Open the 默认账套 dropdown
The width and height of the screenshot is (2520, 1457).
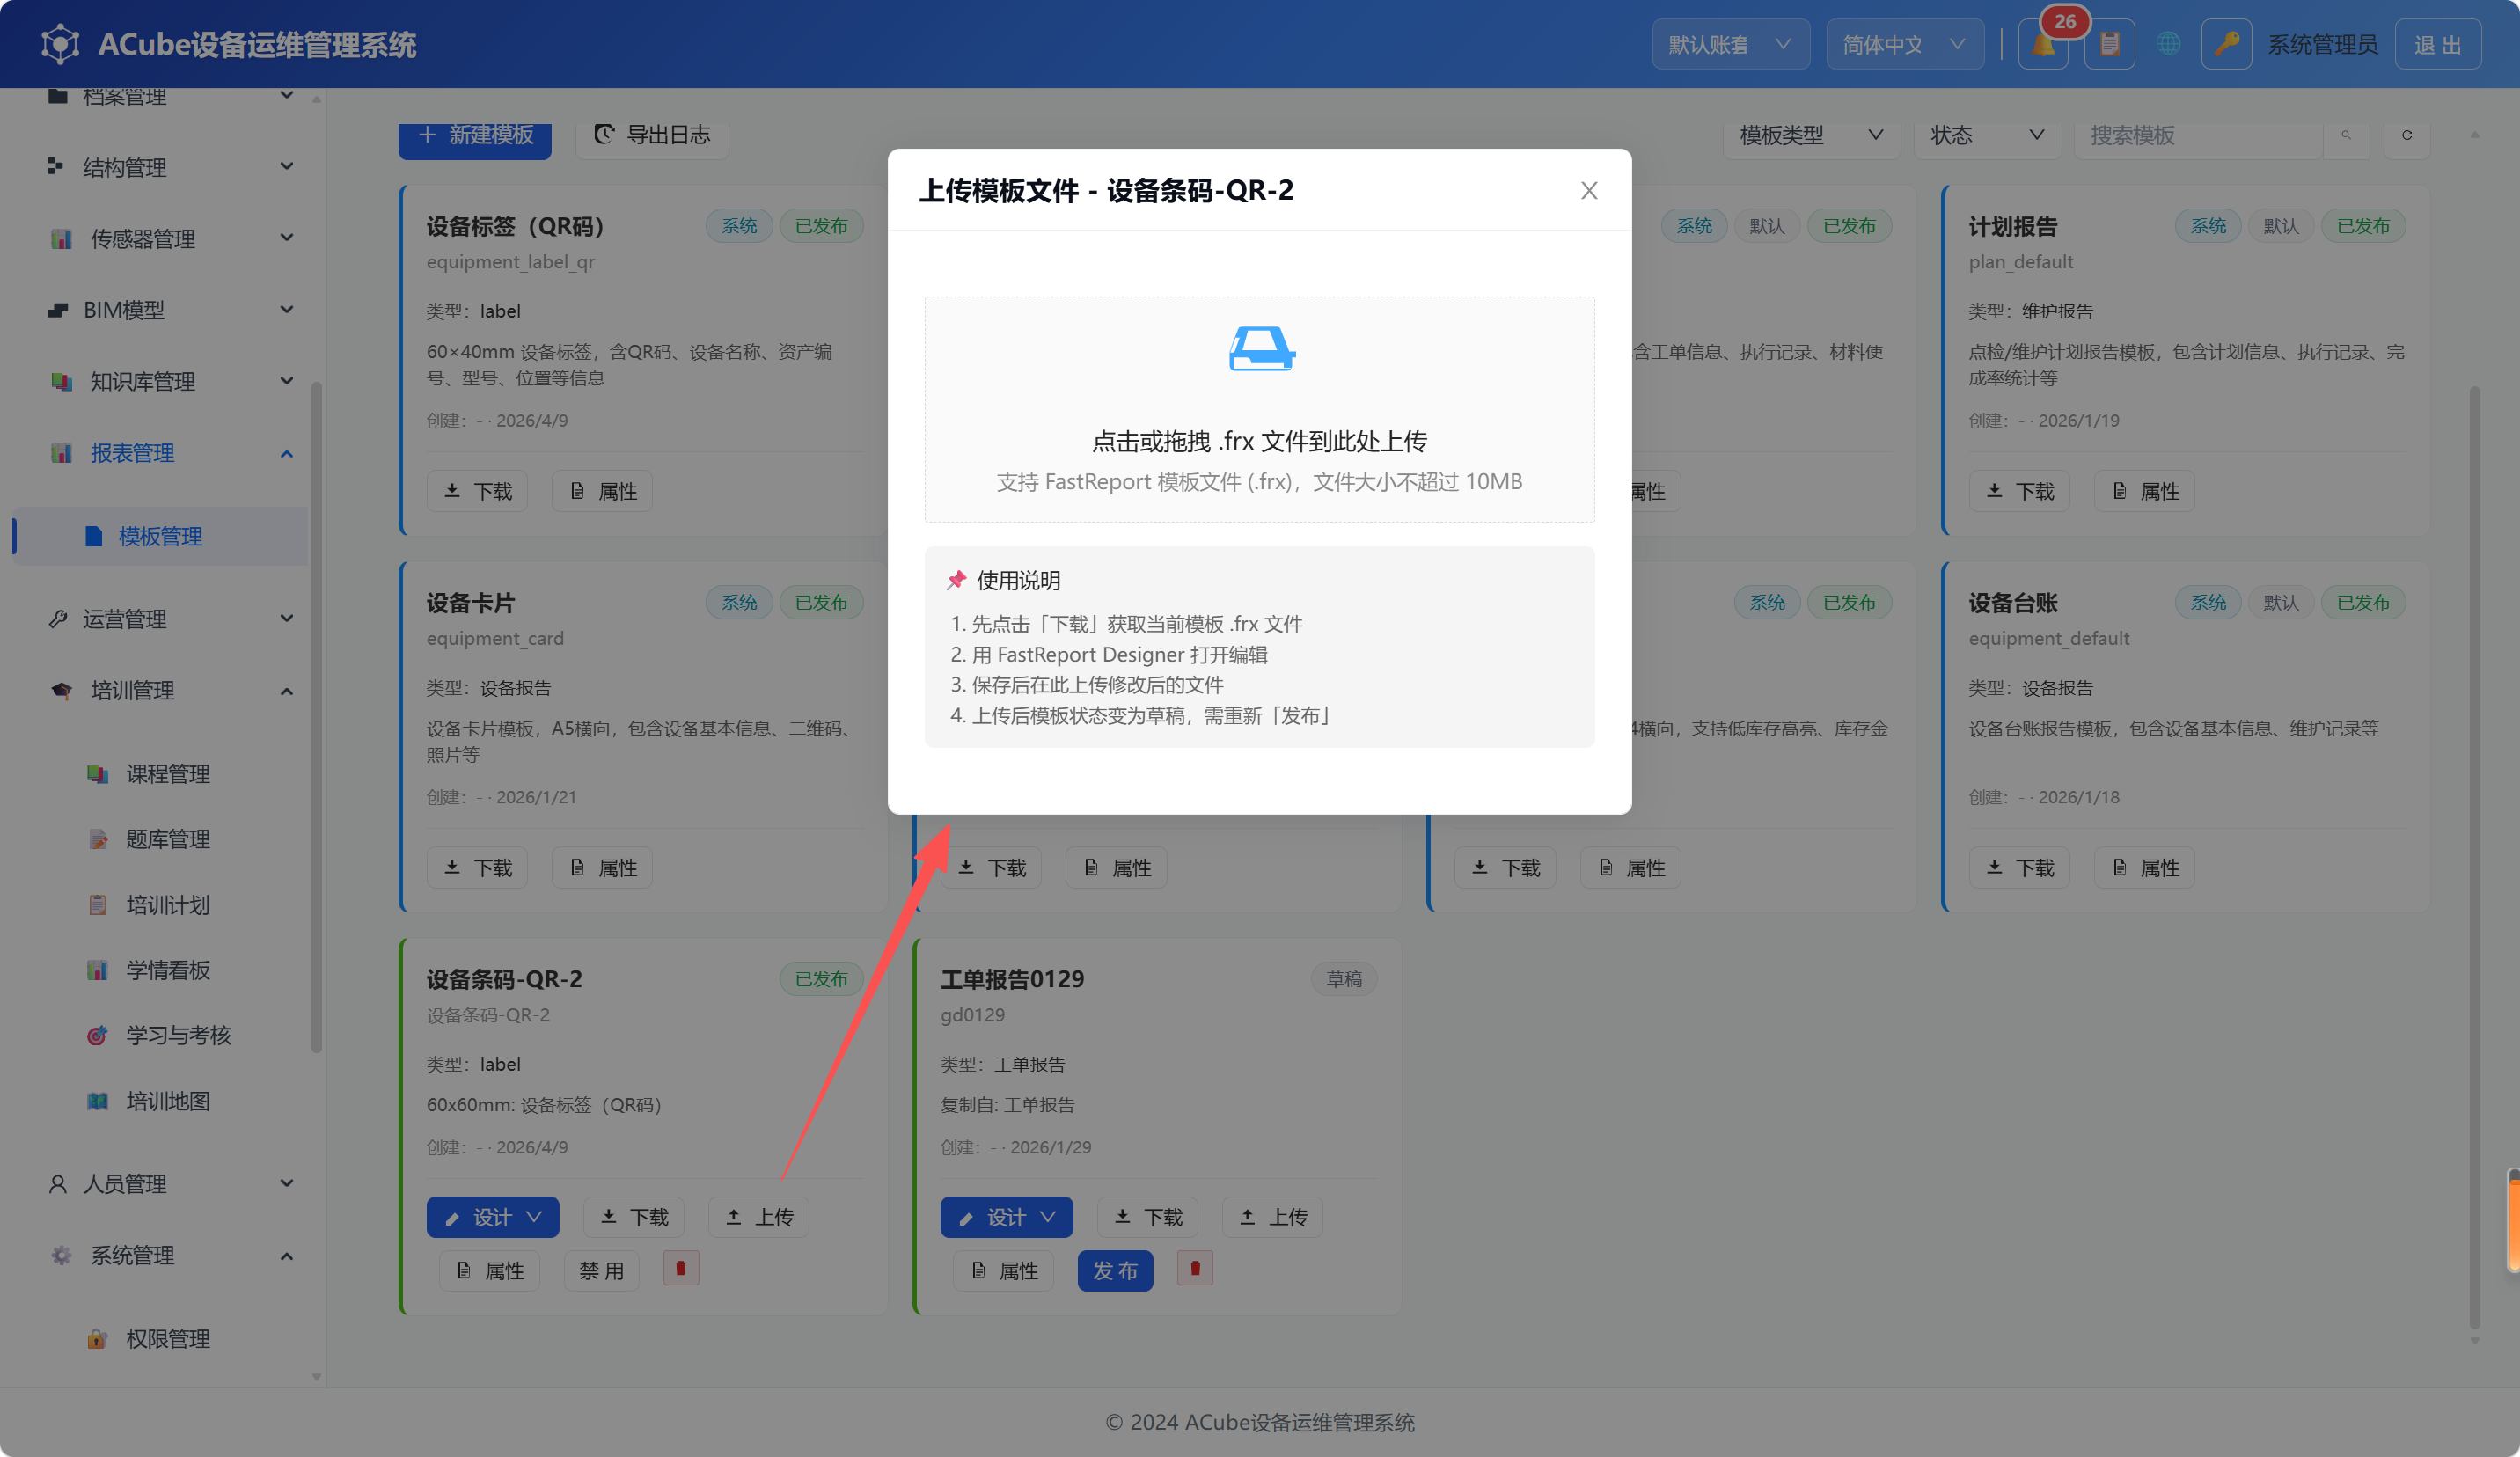click(x=1730, y=45)
